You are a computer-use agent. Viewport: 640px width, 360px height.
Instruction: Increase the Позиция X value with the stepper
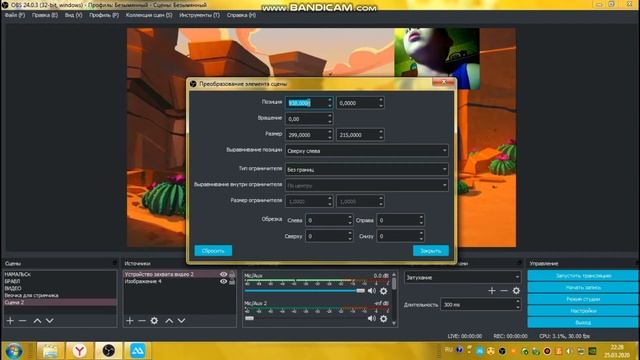(330, 100)
